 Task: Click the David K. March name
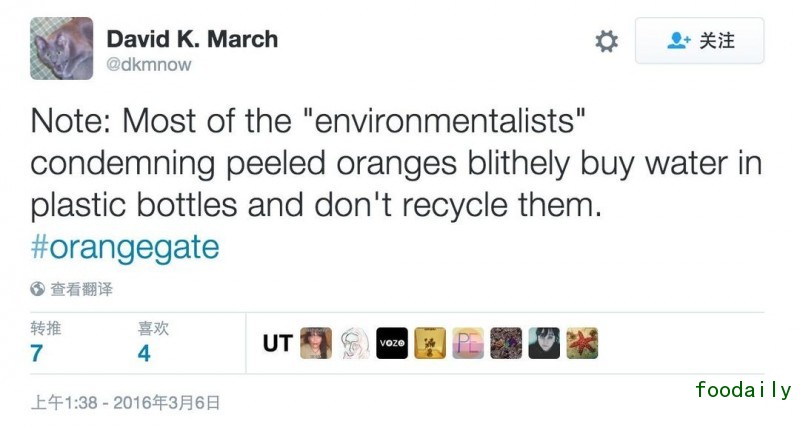point(192,39)
